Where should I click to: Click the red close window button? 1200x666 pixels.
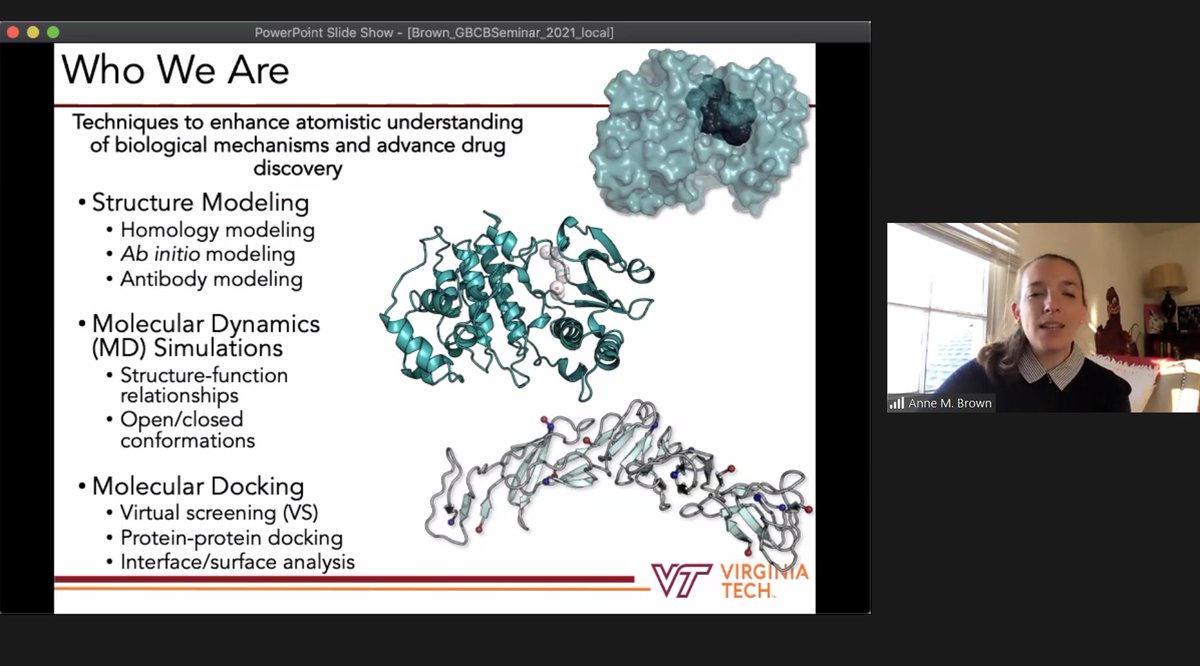click(x=13, y=32)
